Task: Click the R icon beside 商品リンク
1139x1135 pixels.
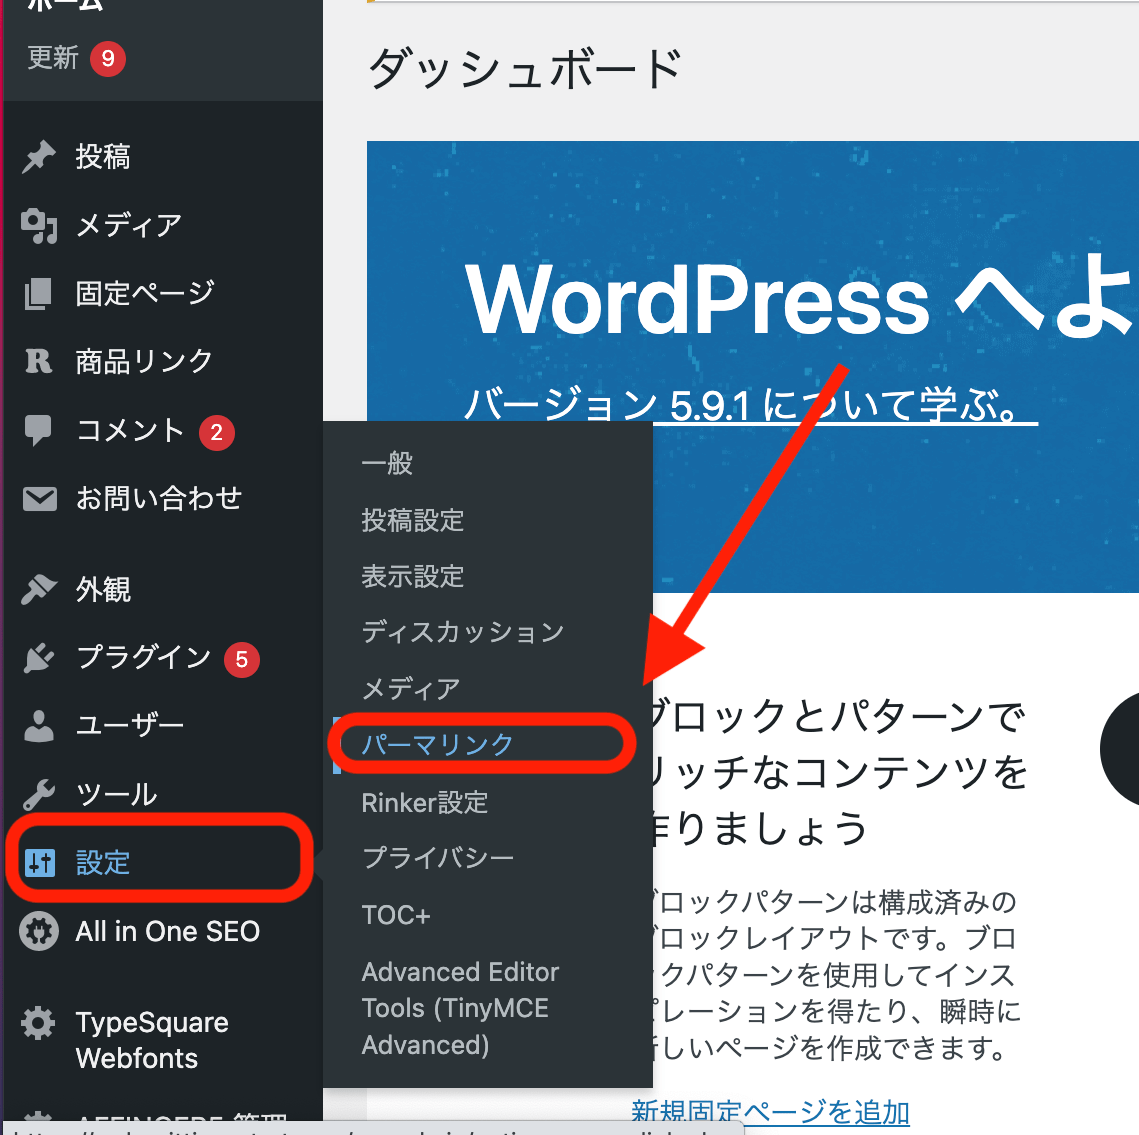Action: pyautogui.click(x=38, y=361)
